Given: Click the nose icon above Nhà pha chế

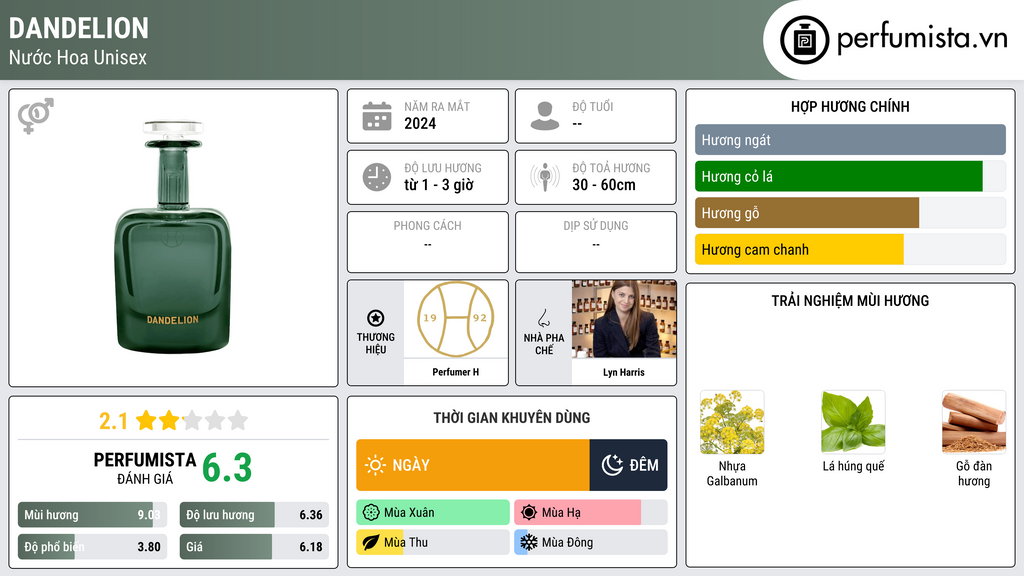Looking at the screenshot, I should coord(543,318).
